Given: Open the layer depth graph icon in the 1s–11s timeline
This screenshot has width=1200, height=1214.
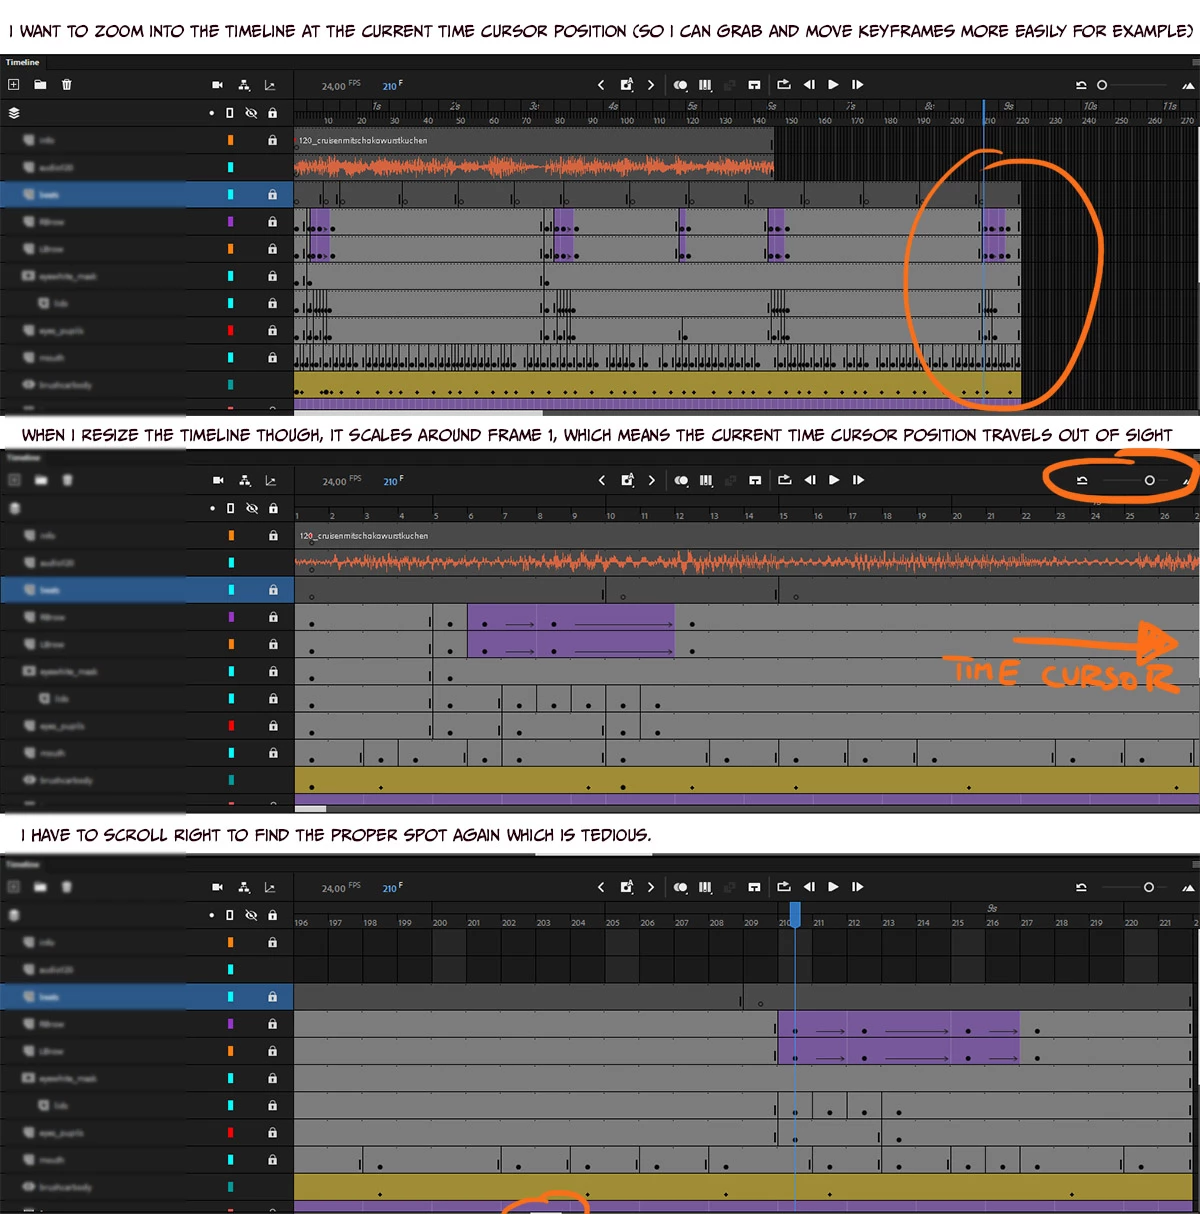Looking at the screenshot, I should 270,85.
